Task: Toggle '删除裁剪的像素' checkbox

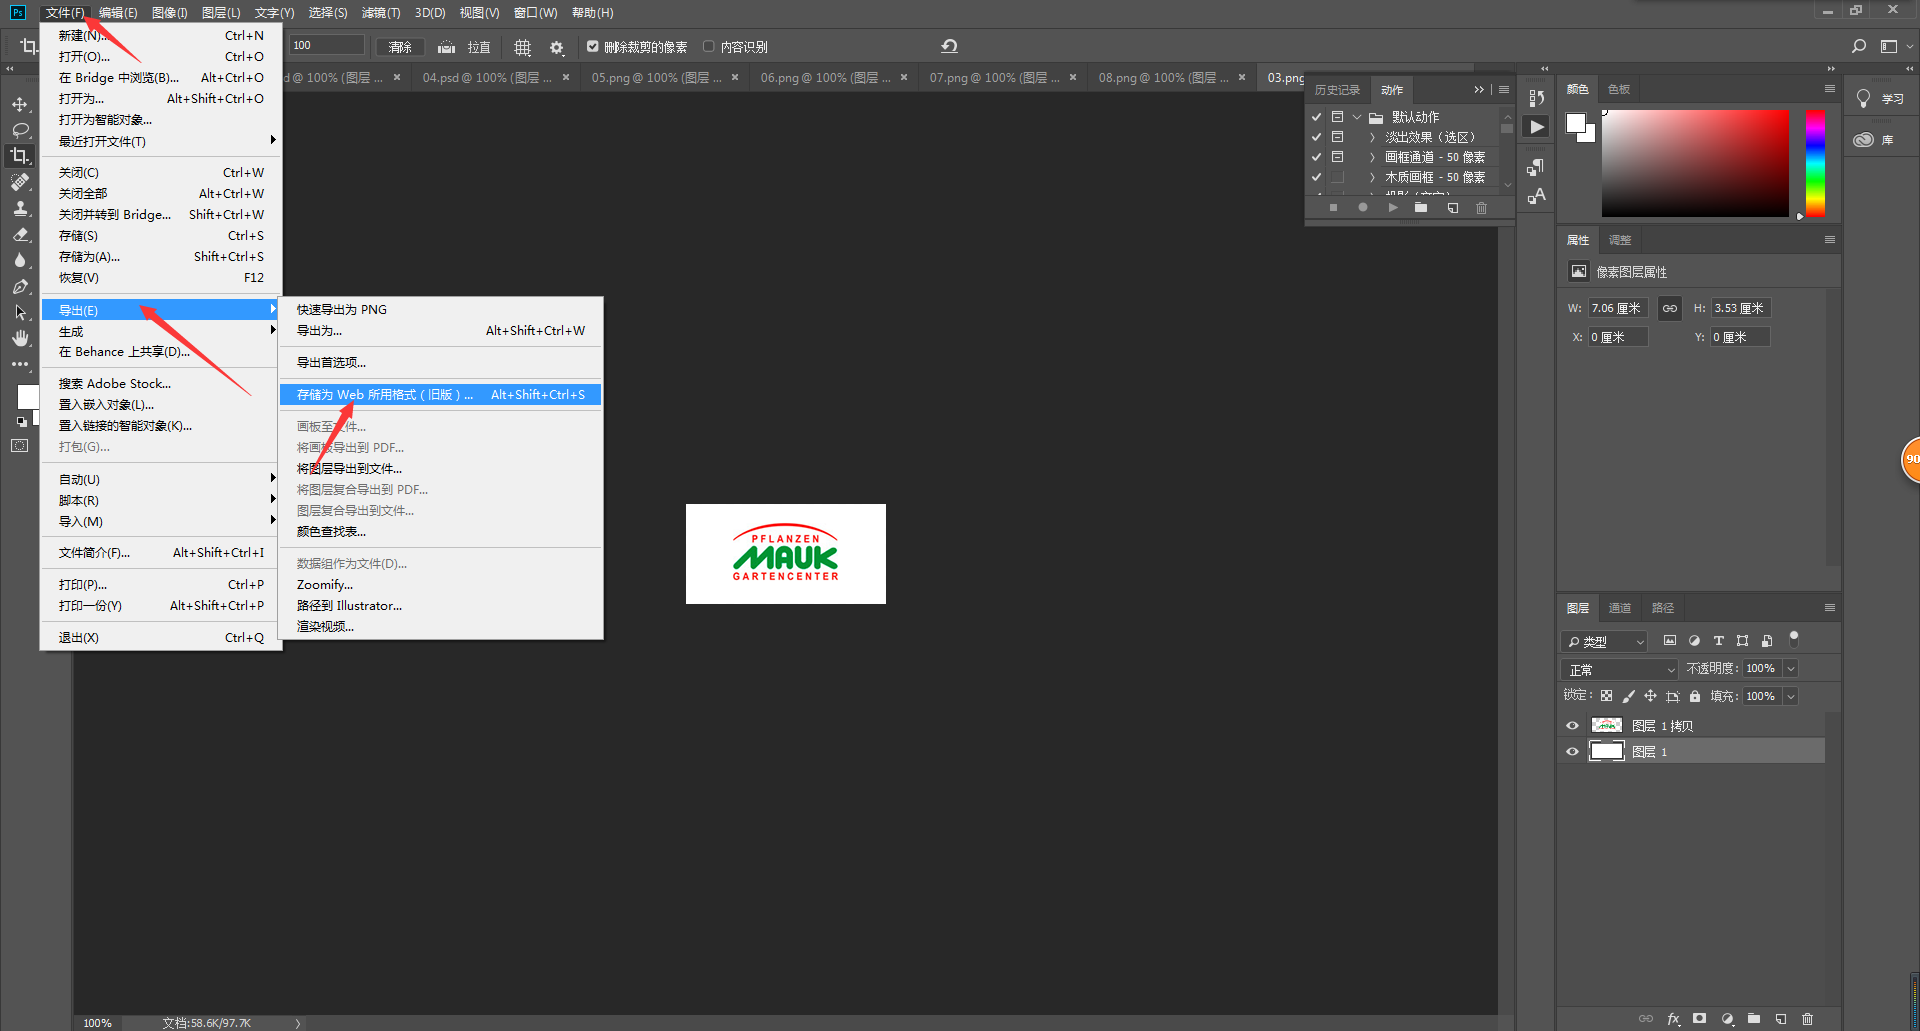Action: point(592,46)
